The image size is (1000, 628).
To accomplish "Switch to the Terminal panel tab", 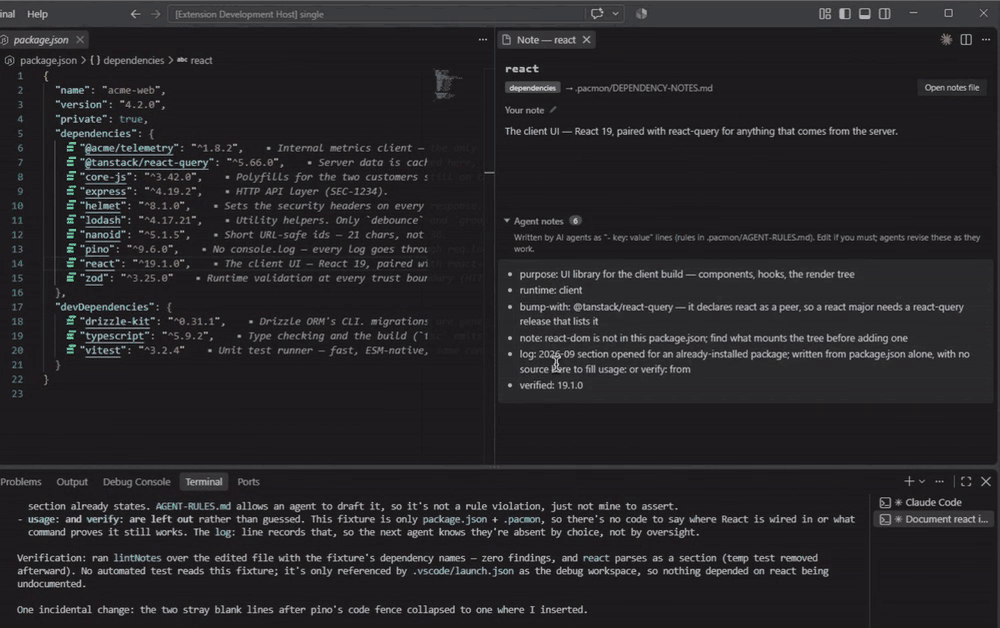I will pos(203,482).
